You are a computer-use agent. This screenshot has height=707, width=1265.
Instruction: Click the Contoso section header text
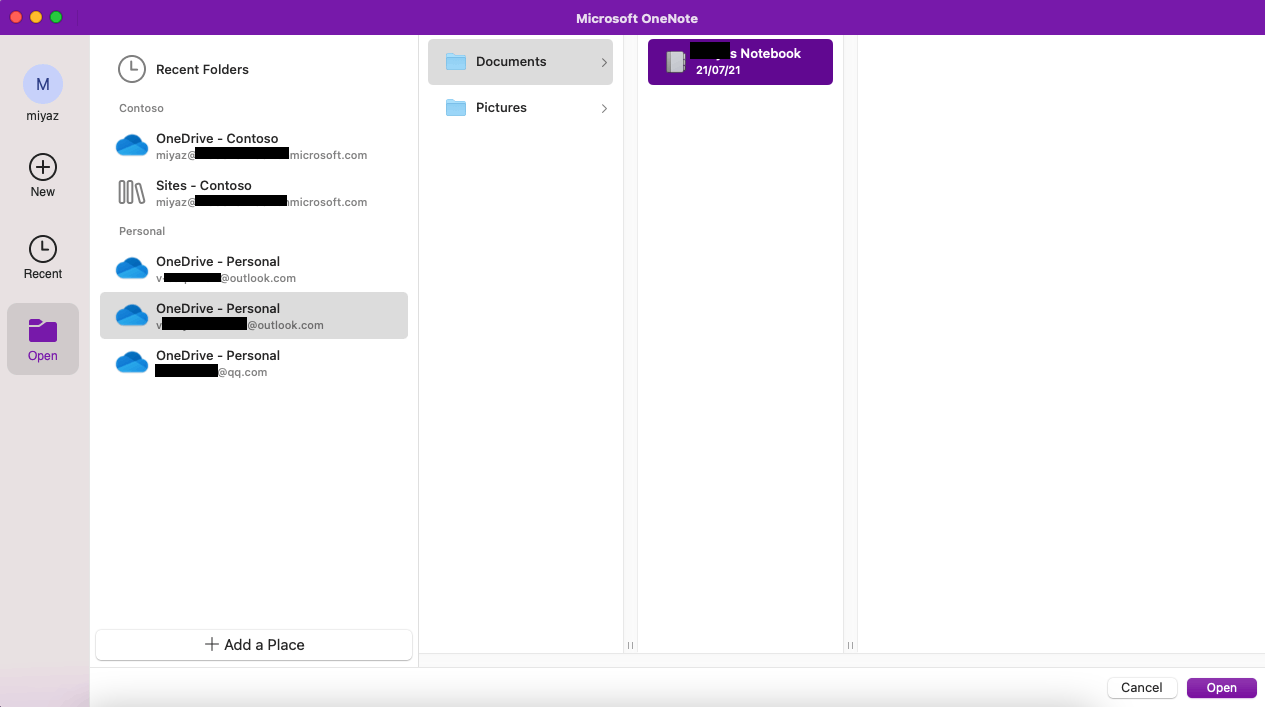point(141,108)
